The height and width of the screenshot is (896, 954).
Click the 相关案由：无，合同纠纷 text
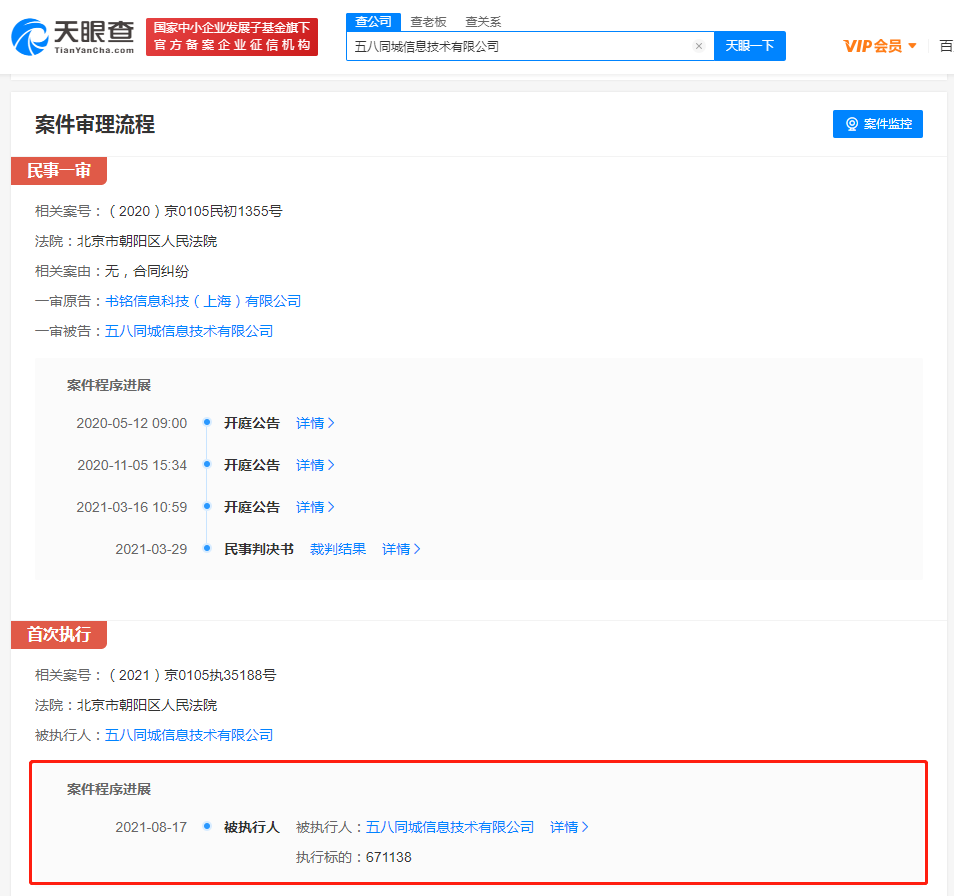(112, 271)
